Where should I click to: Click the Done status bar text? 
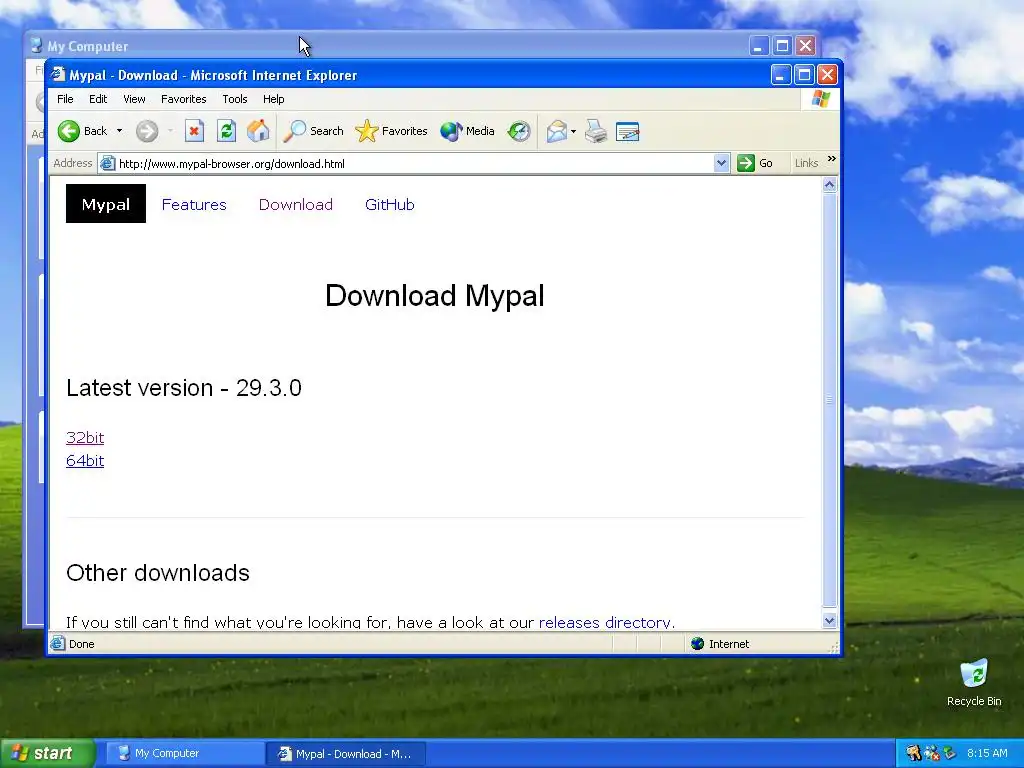coord(82,644)
